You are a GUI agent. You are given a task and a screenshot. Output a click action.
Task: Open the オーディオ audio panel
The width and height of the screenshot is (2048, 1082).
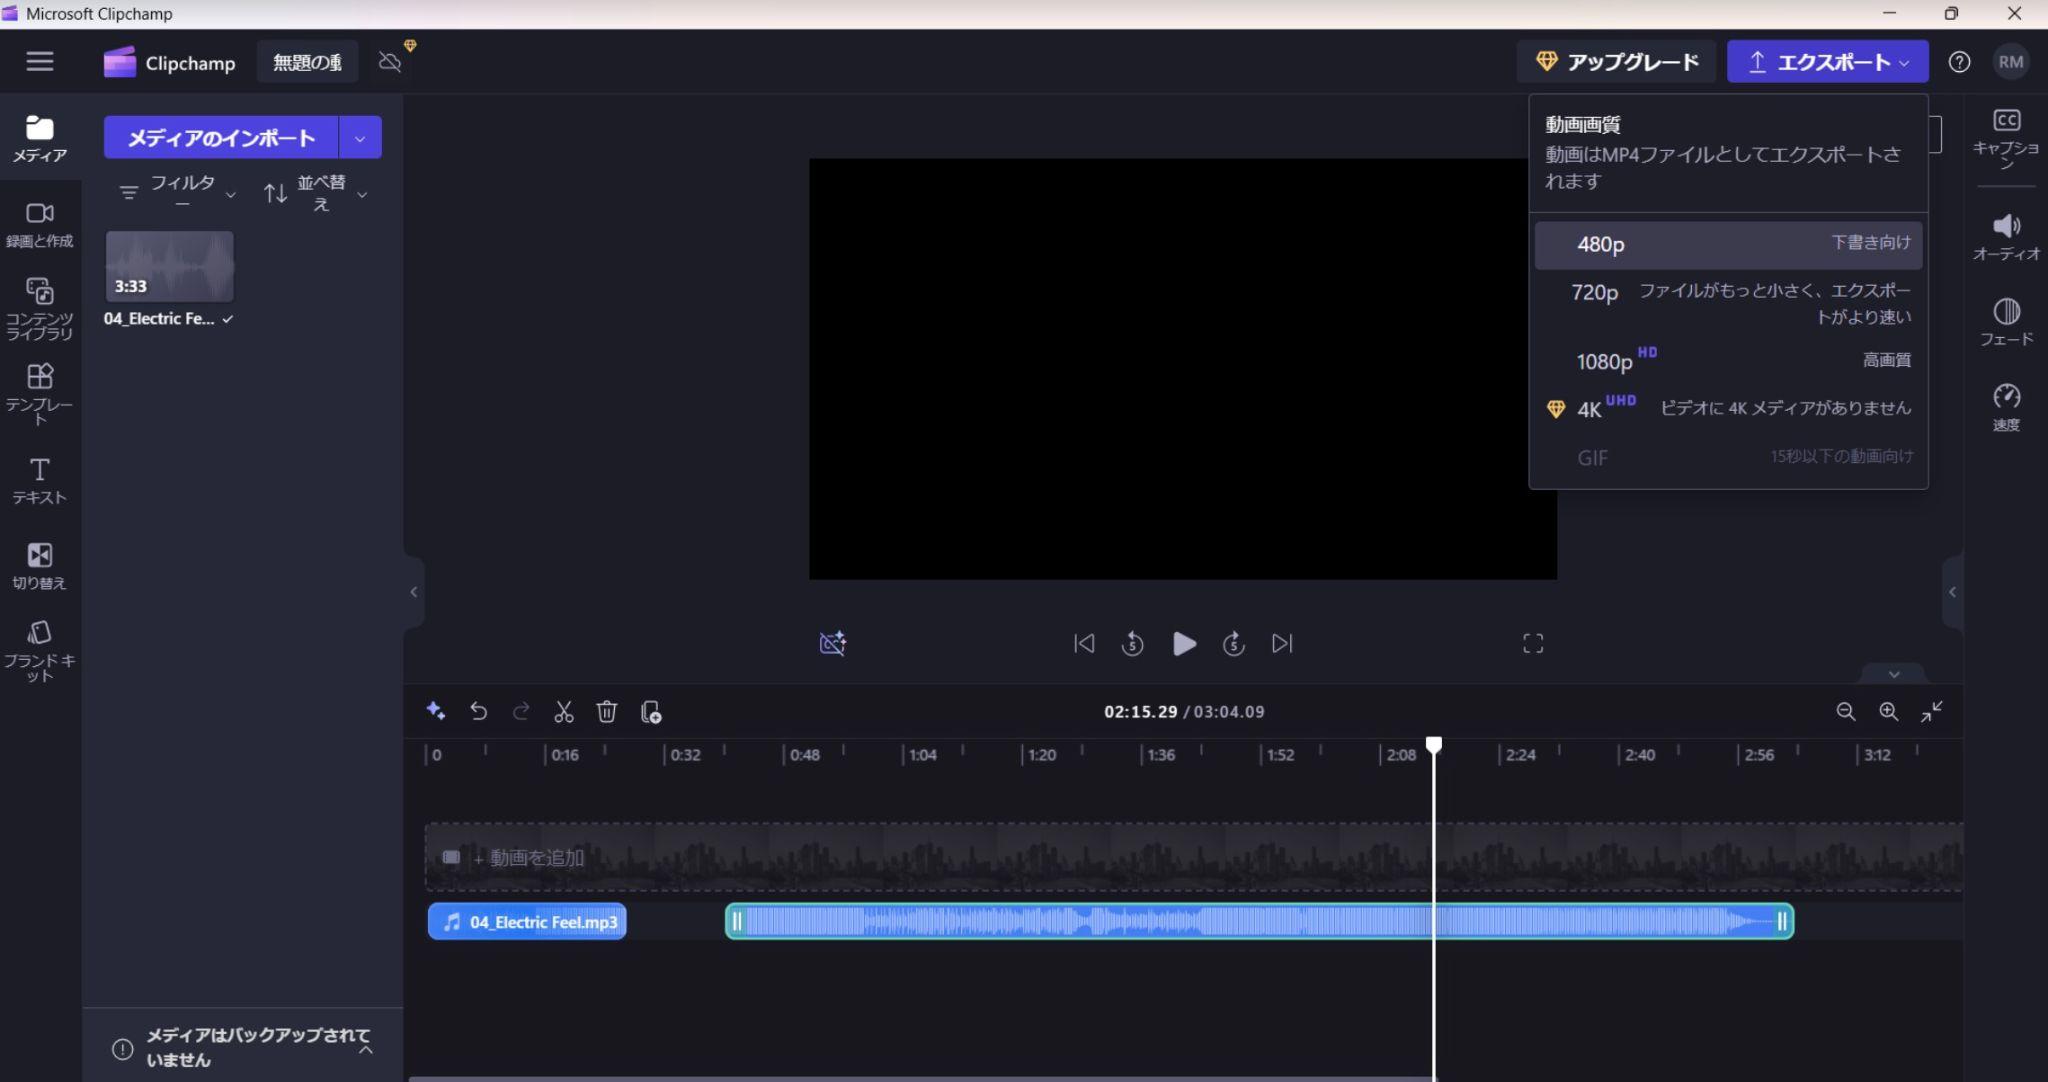coord(2006,237)
